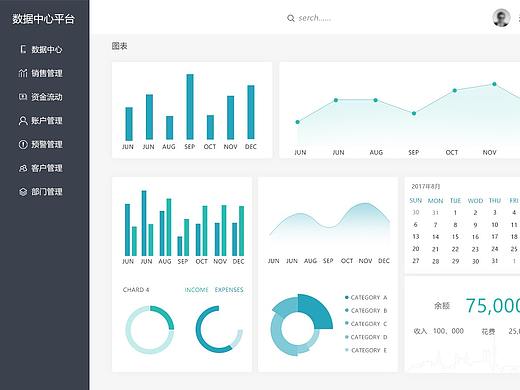This screenshot has height=390, width=520.
Task: Select CATEGORY C legend entry
Action: tap(366, 324)
